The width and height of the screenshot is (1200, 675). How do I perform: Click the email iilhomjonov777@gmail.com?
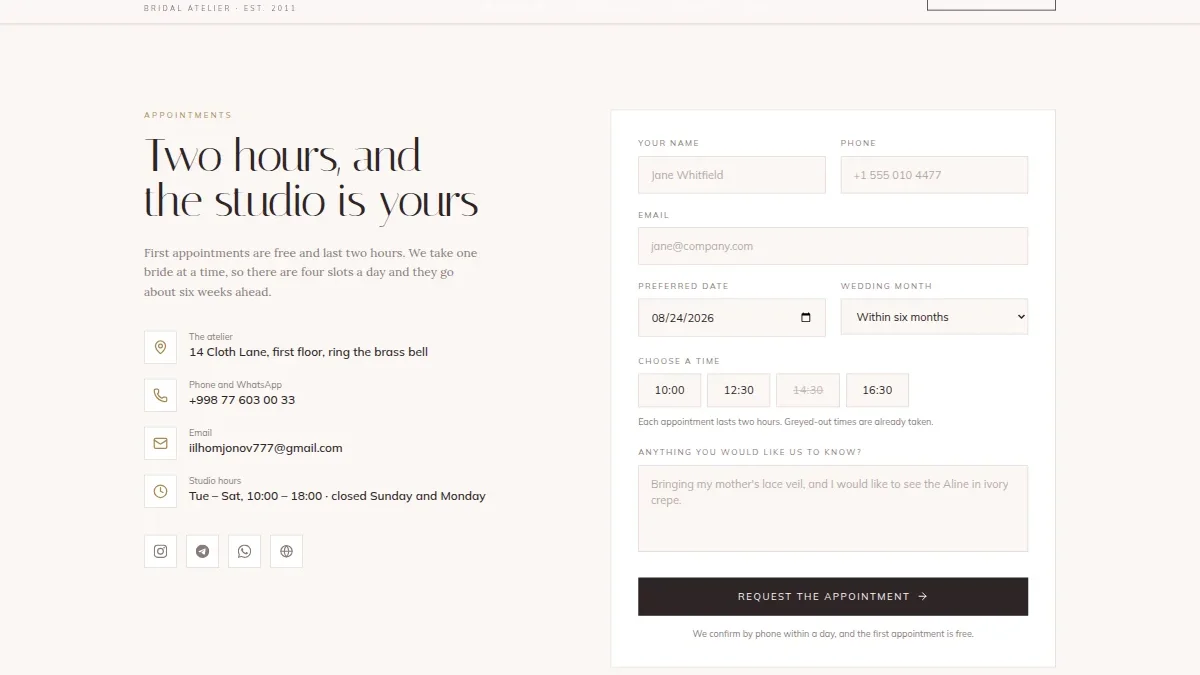(x=266, y=448)
